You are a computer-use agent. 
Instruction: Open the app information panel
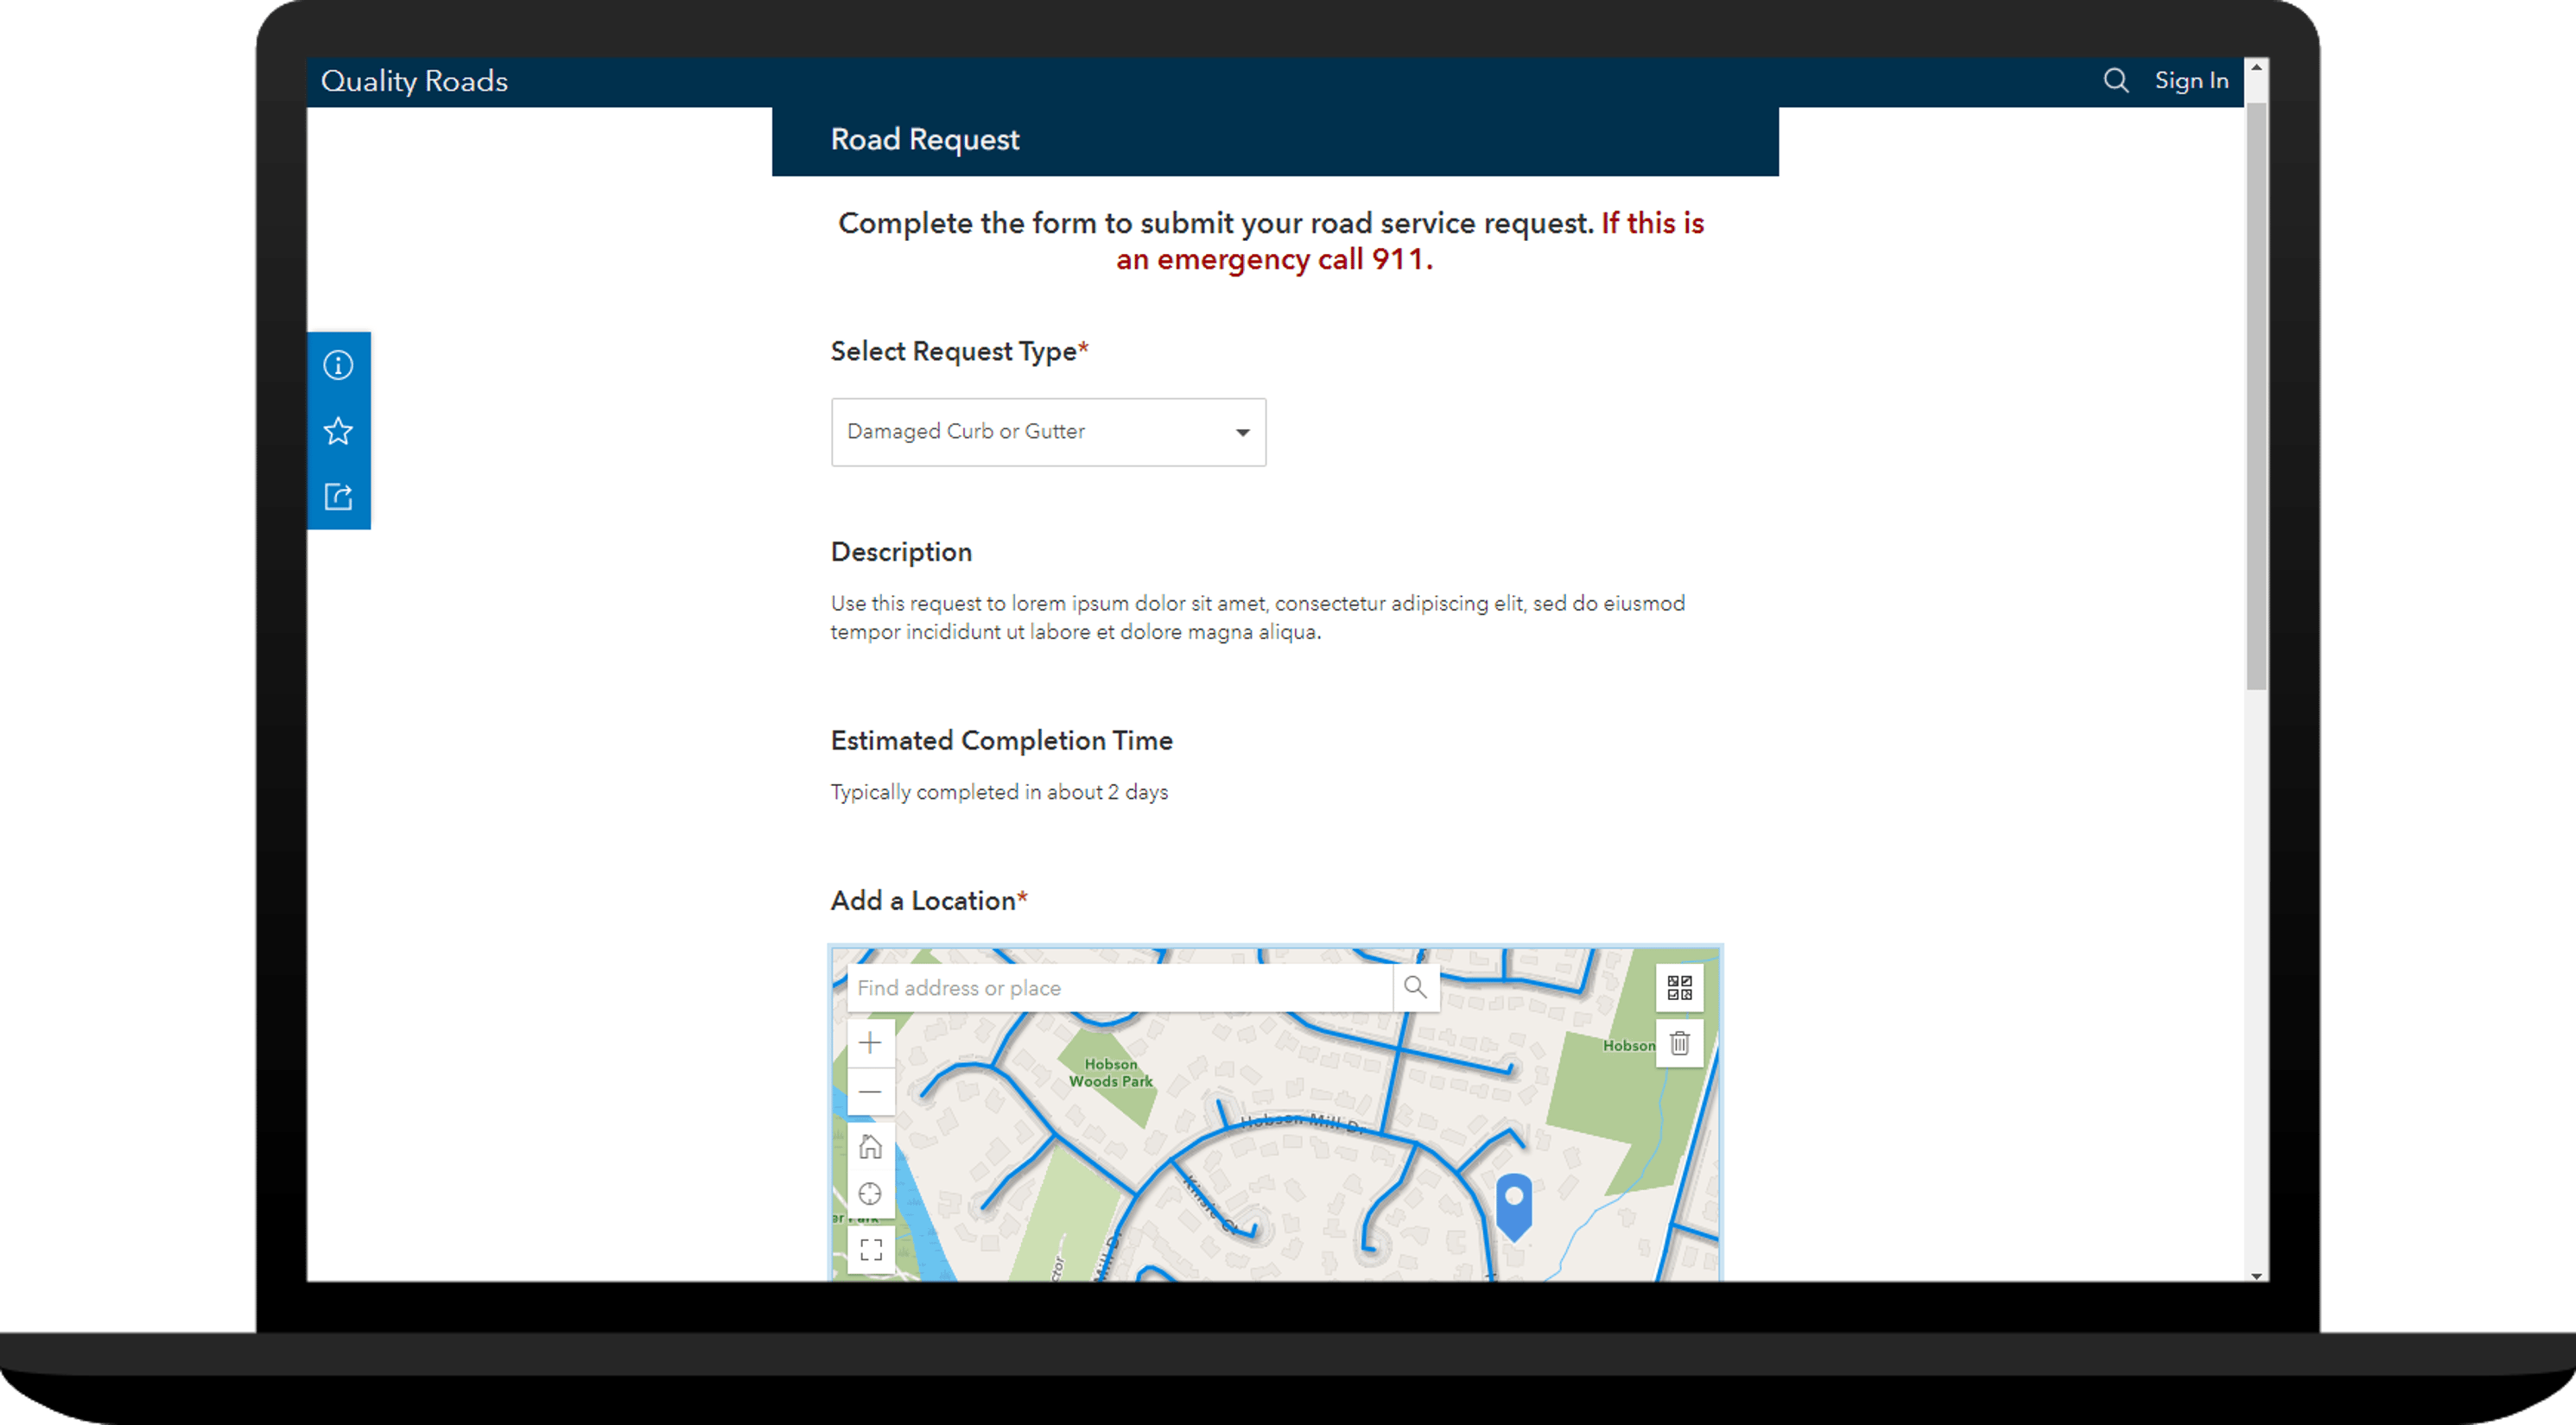pos(339,365)
